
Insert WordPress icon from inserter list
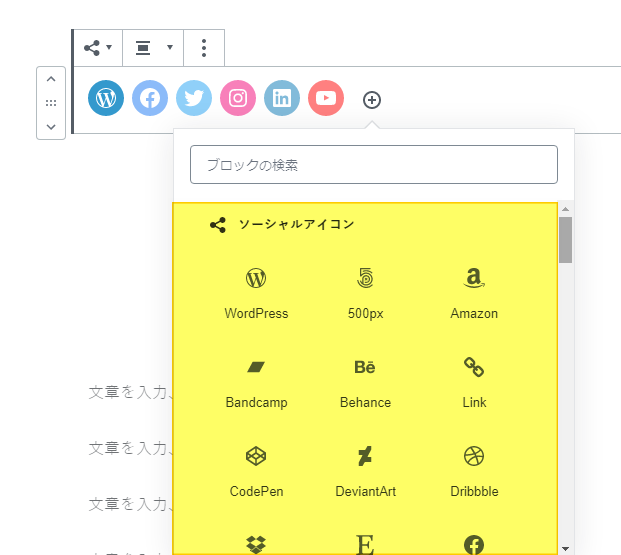click(x=256, y=294)
